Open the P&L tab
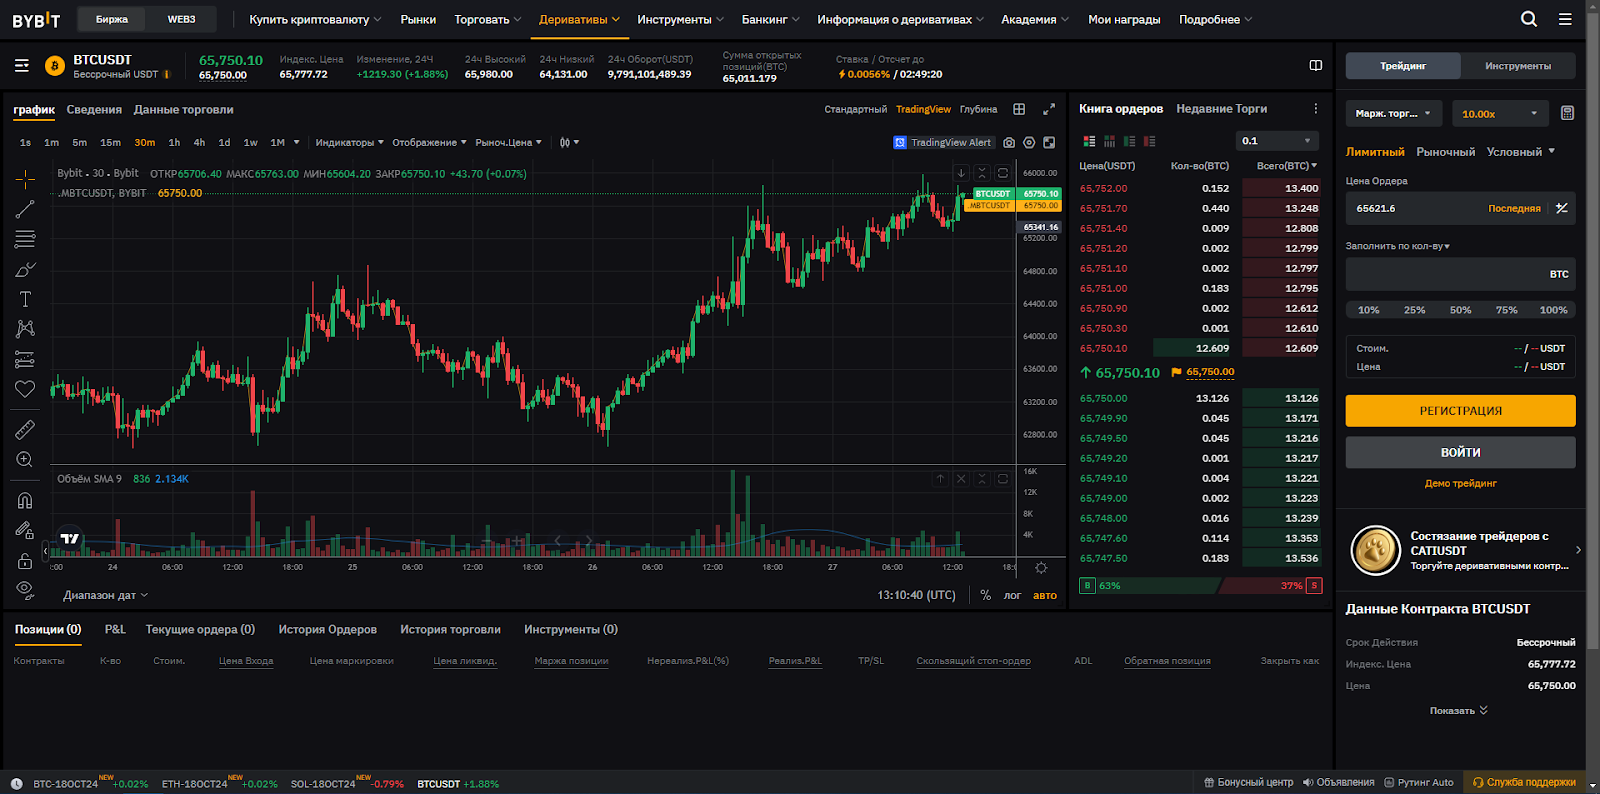Image resolution: width=1600 pixels, height=794 pixels. point(115,629)
